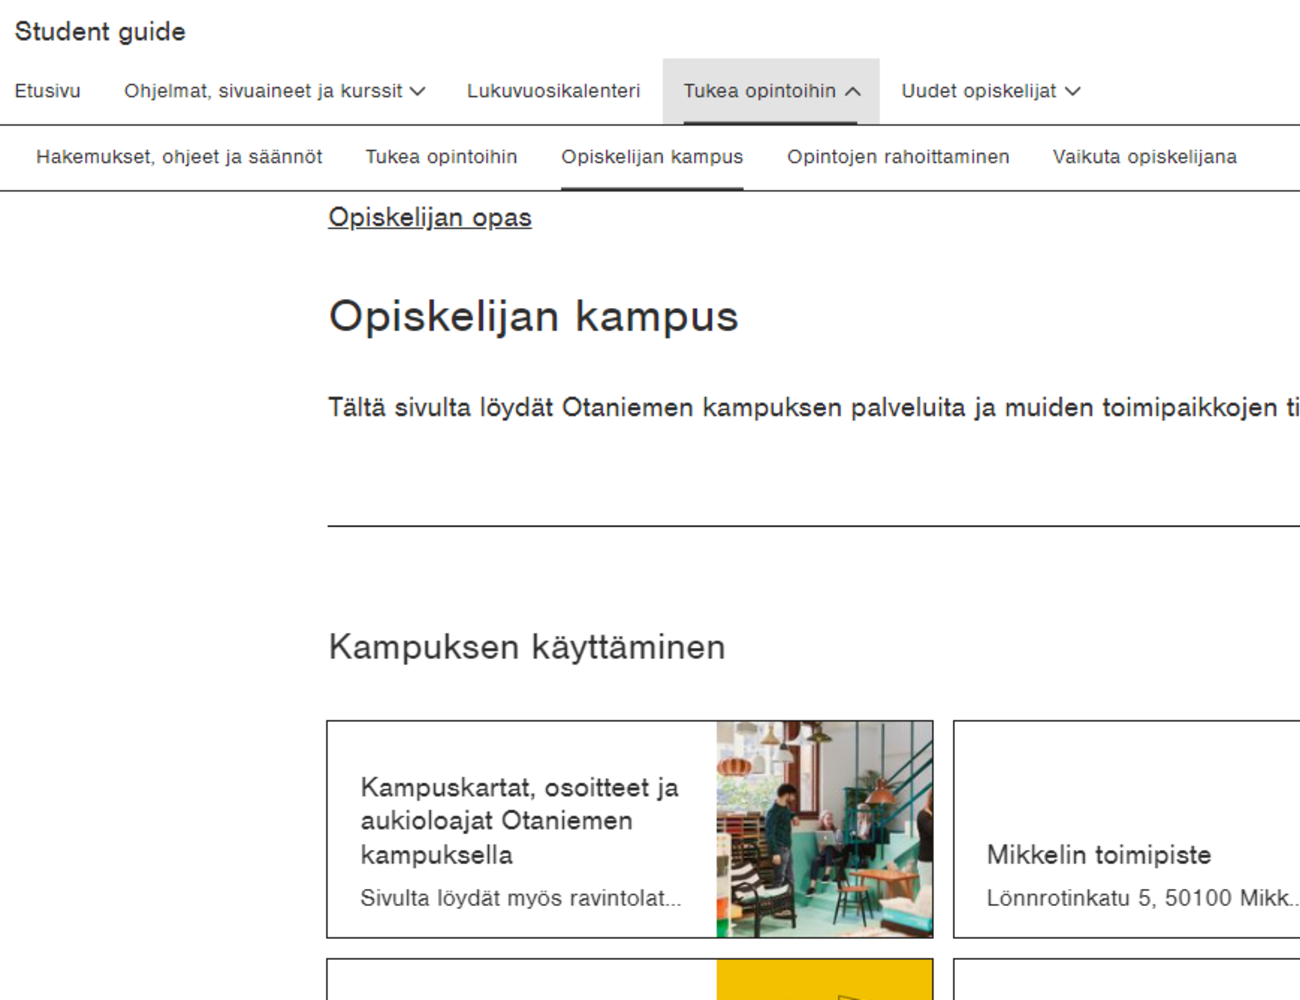This screenshot has width=1300, height=1000.
Task: Open the Opintojen rahoittaminen submenu tab
Action: point(898,157)
